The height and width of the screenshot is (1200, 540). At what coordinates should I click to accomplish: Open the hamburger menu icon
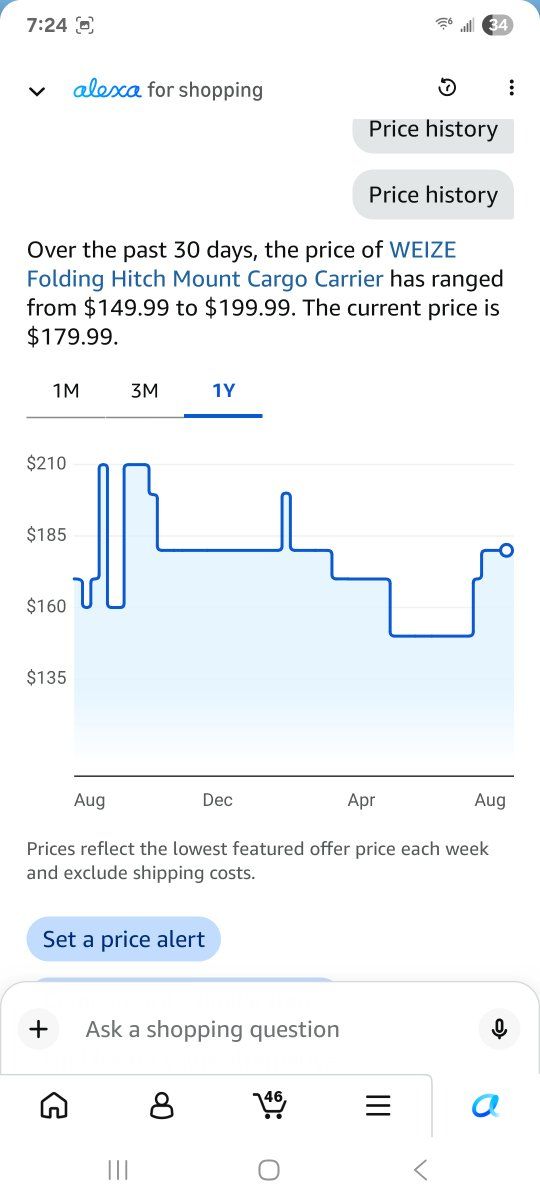pyautogui.click(x=377, y=1105)
